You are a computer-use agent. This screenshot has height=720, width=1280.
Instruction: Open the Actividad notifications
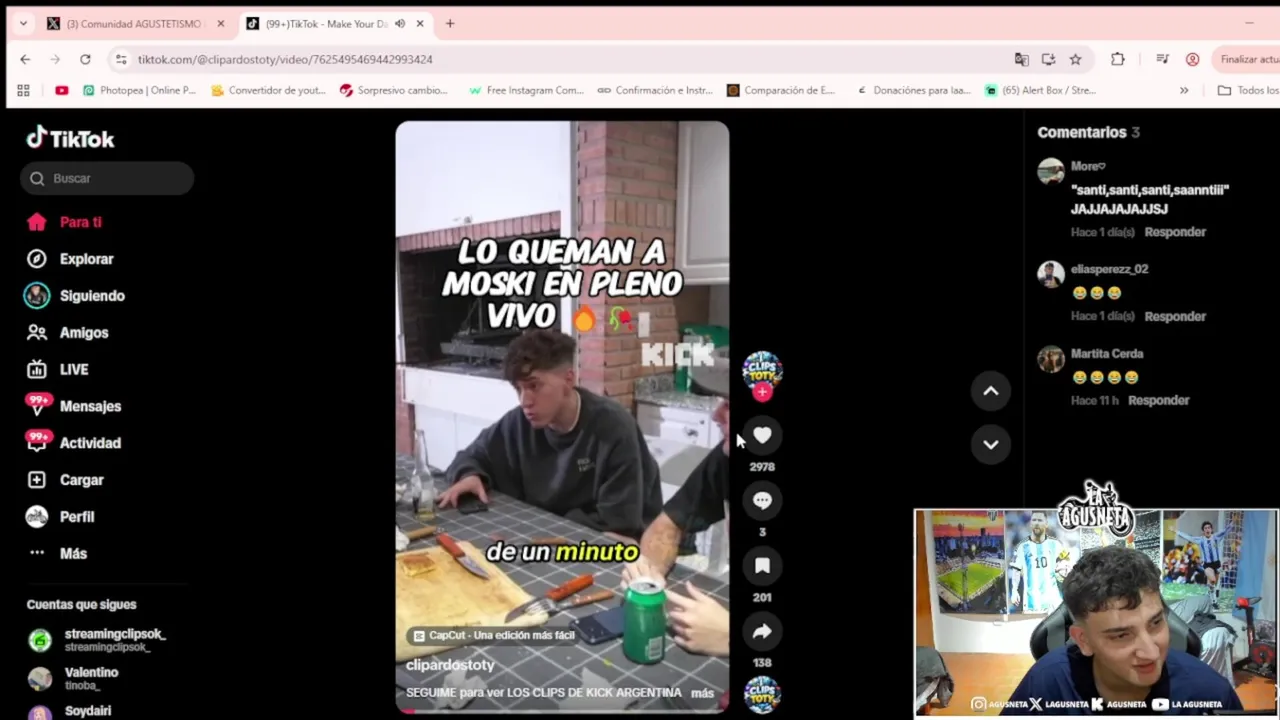tap(74, 443)
